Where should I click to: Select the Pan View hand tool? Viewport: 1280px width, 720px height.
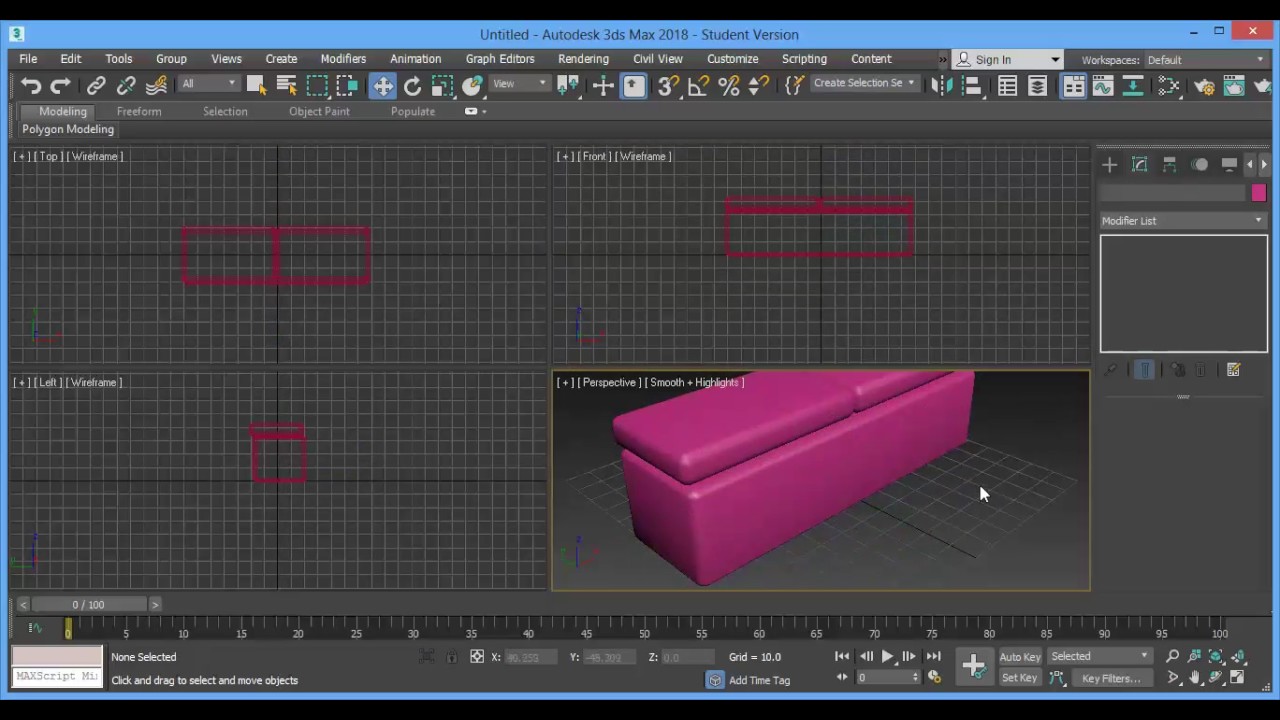pyautogui.click(x=1194, y=678)
